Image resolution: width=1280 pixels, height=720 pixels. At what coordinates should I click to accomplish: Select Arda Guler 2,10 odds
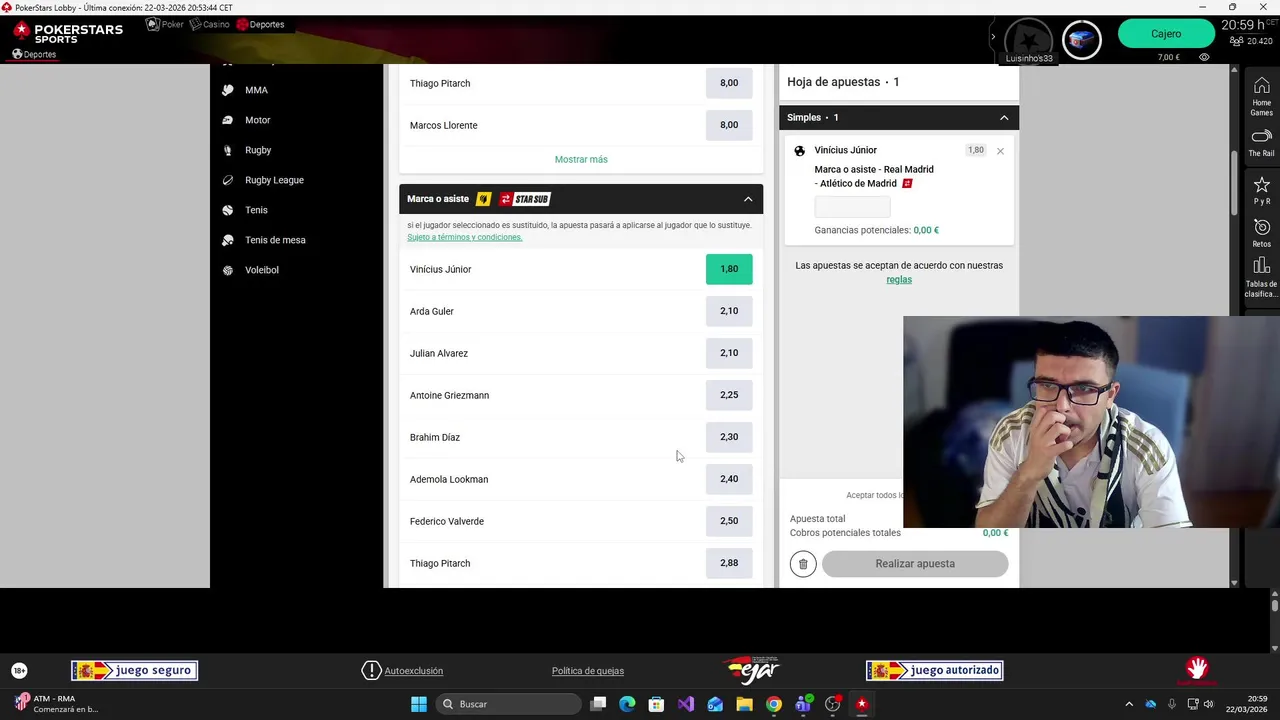pyautogui.click(x=729, y=311)
